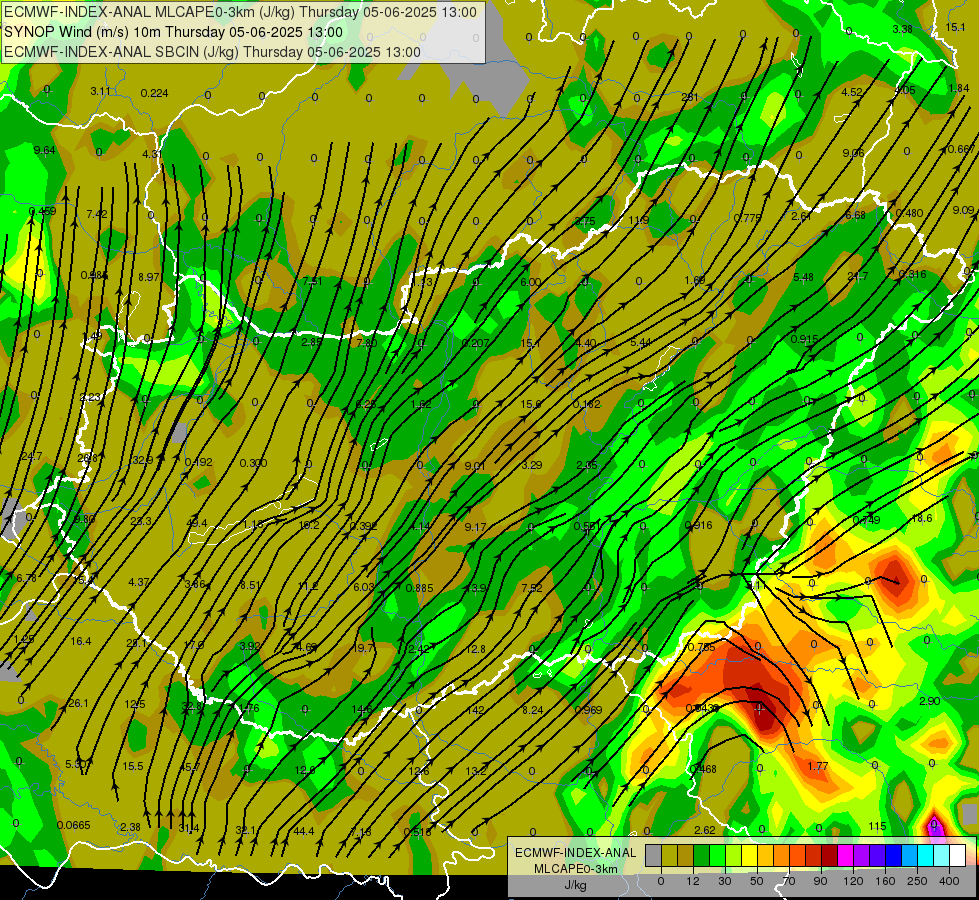Click the legend label ECMWF-INDEX-ANAL
This screenshot has height=900, width=979.
pos(576,853)
